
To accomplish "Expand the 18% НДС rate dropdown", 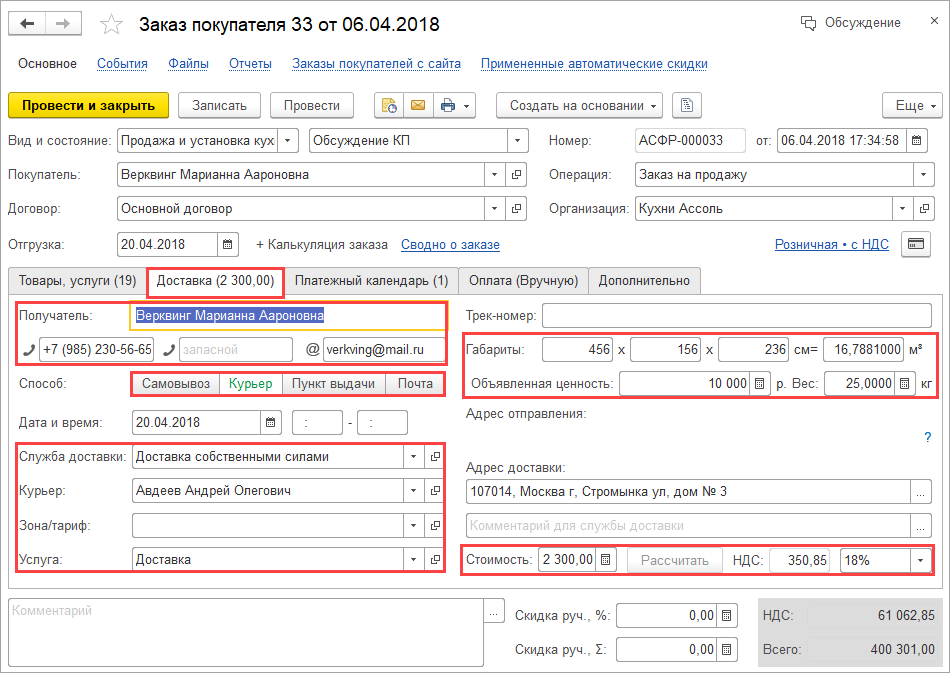I will point(920,560).
